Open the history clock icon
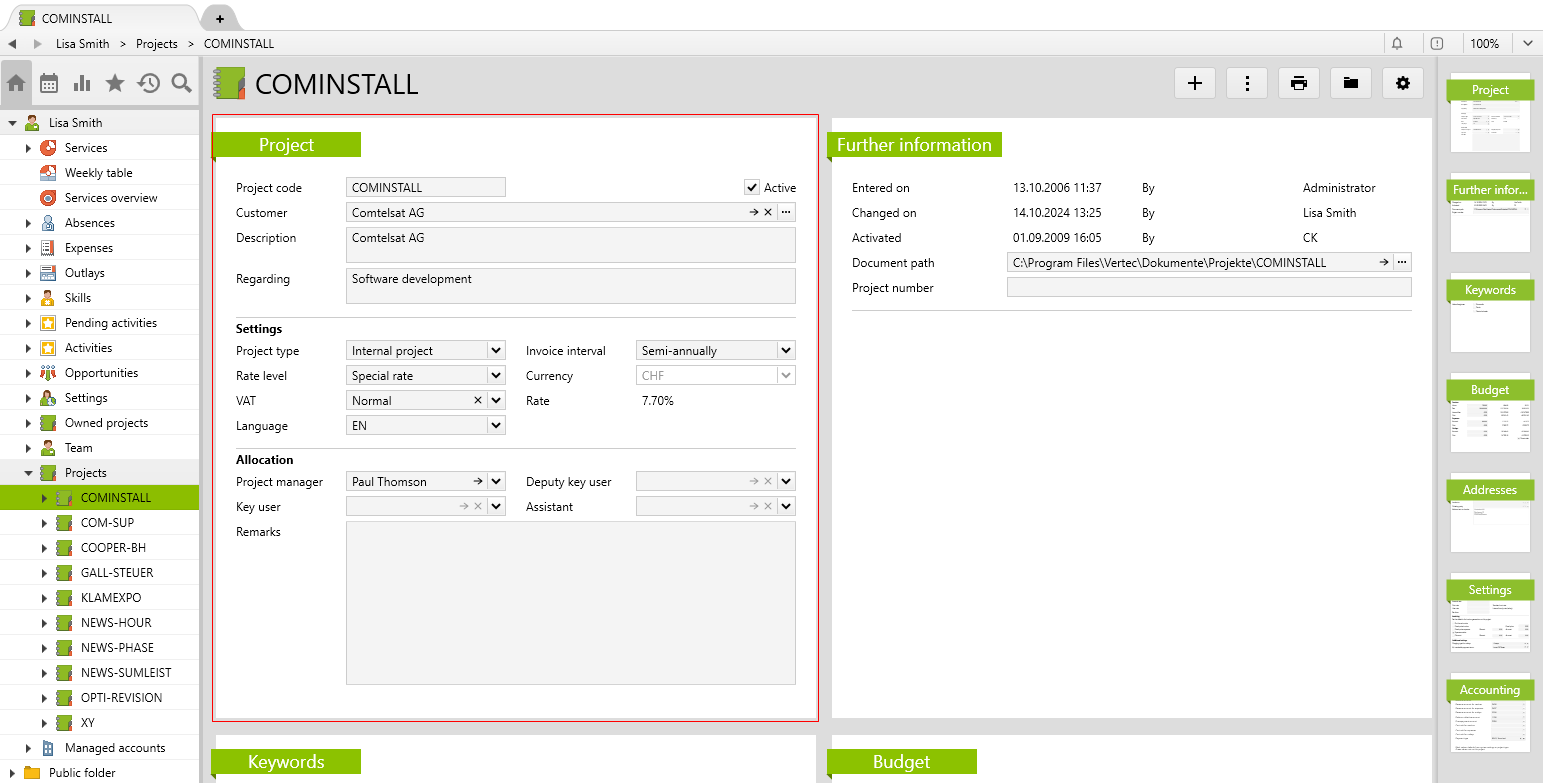1543x783 pixels. 148,84
